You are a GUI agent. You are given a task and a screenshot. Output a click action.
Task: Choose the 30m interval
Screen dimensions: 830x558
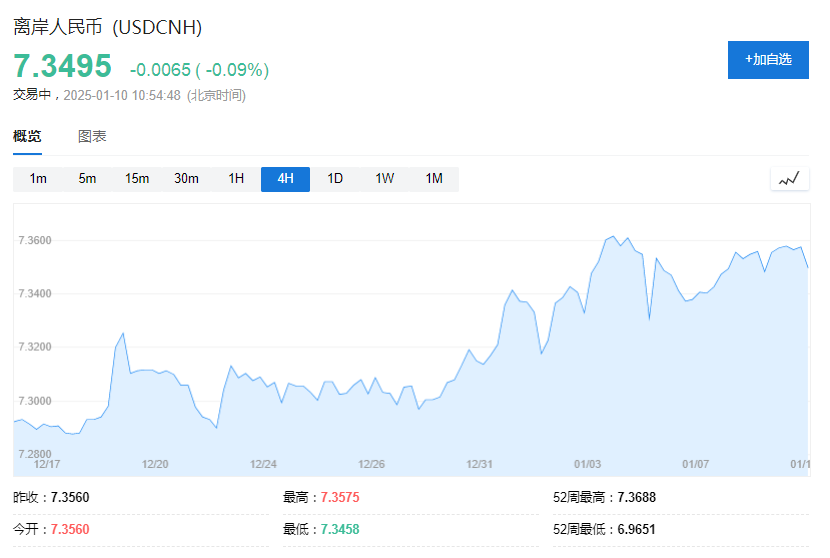[186, 179]
